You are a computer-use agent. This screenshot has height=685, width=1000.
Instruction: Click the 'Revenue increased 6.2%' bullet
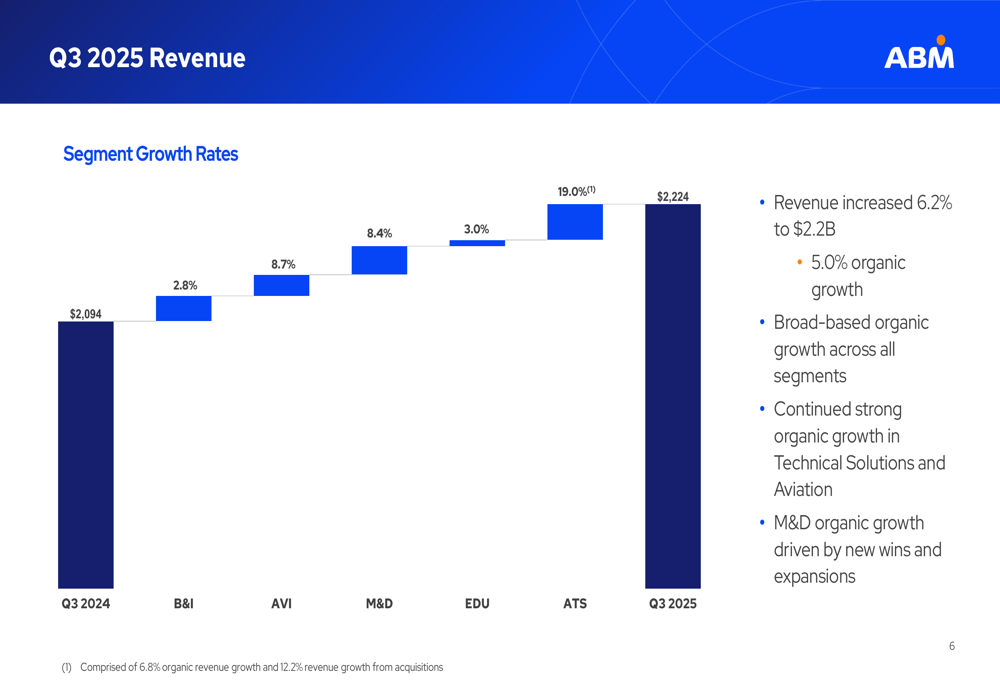pos(861,216)
